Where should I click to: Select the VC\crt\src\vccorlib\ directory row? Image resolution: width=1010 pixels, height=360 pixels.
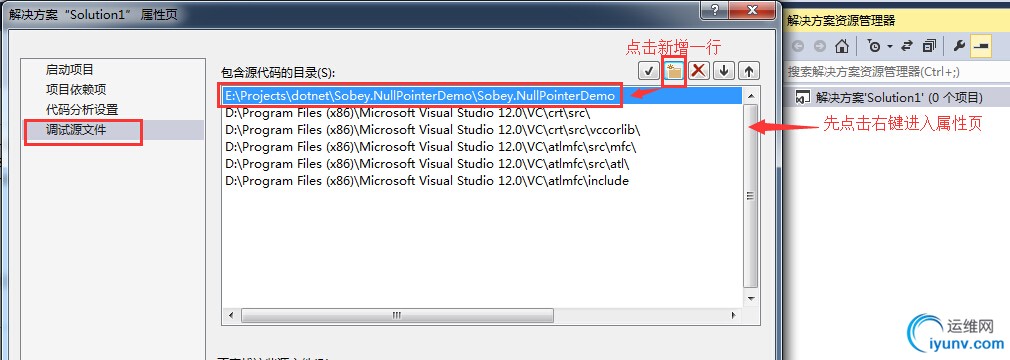483,129
